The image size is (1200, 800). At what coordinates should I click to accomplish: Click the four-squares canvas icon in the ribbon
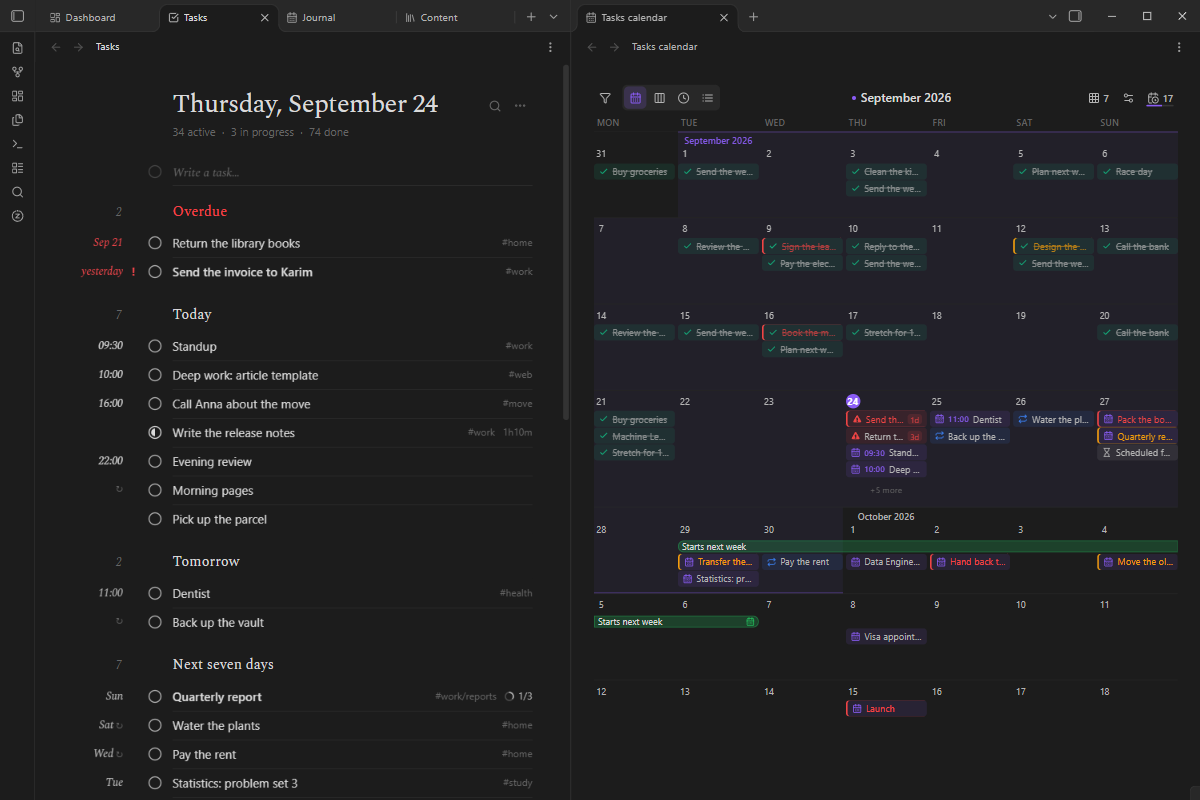click(17, 96)
